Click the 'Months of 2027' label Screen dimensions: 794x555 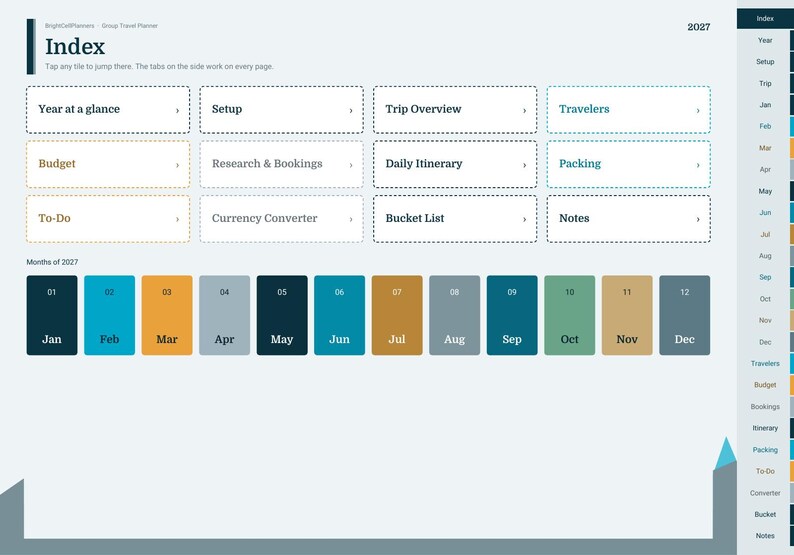(52, 262)
